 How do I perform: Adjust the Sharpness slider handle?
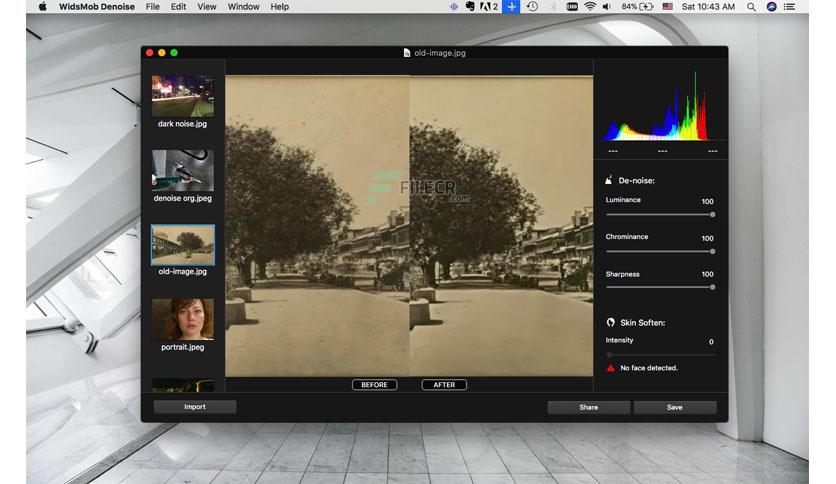point(712,287)
